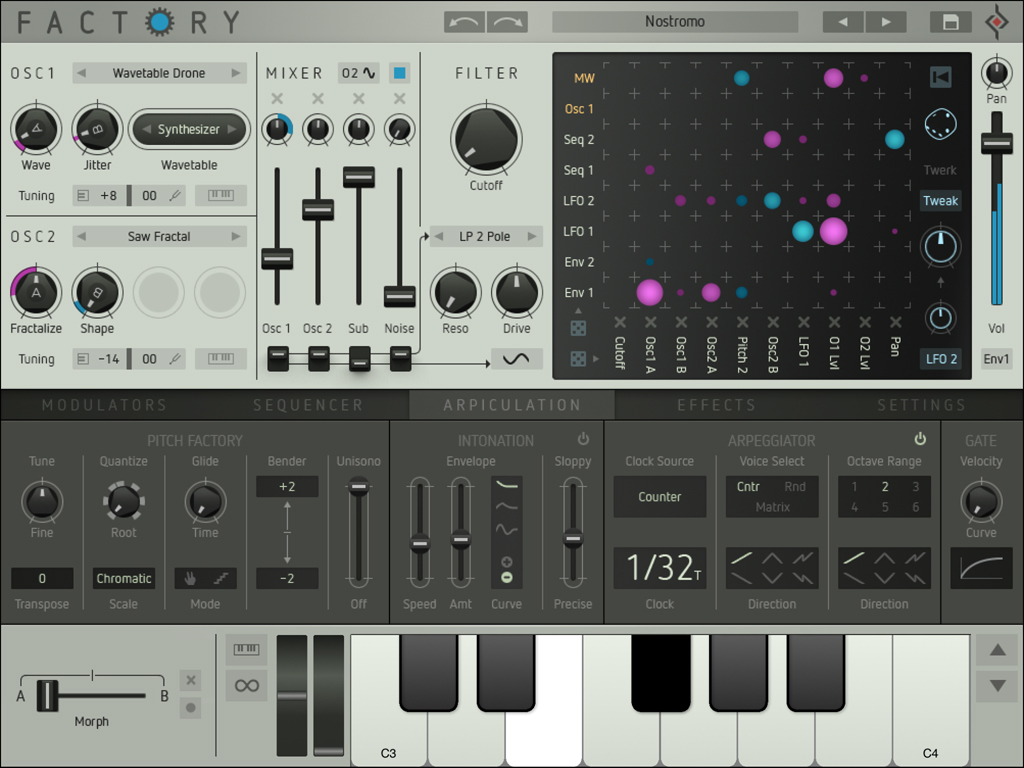Click the X above the Cutoff matrix column
The image size is (1024, 768).
click(x=620, y=322)
